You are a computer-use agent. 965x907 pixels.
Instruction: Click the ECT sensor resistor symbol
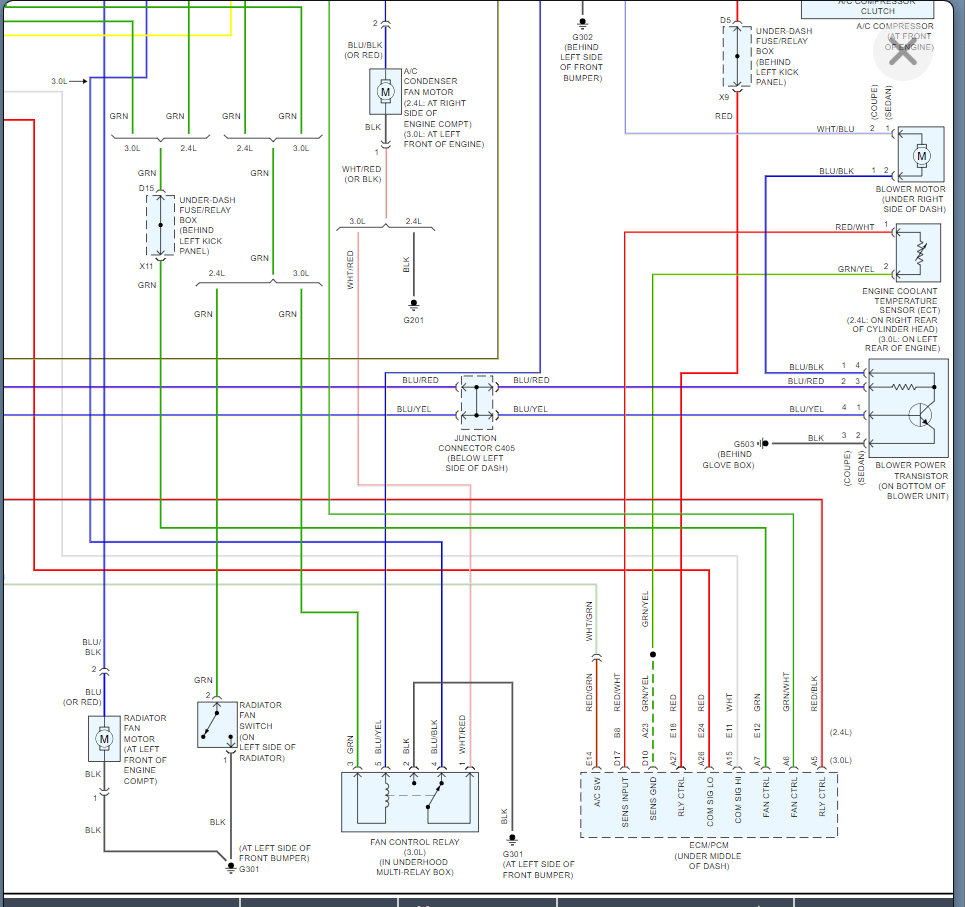click(x=920, y=252)
